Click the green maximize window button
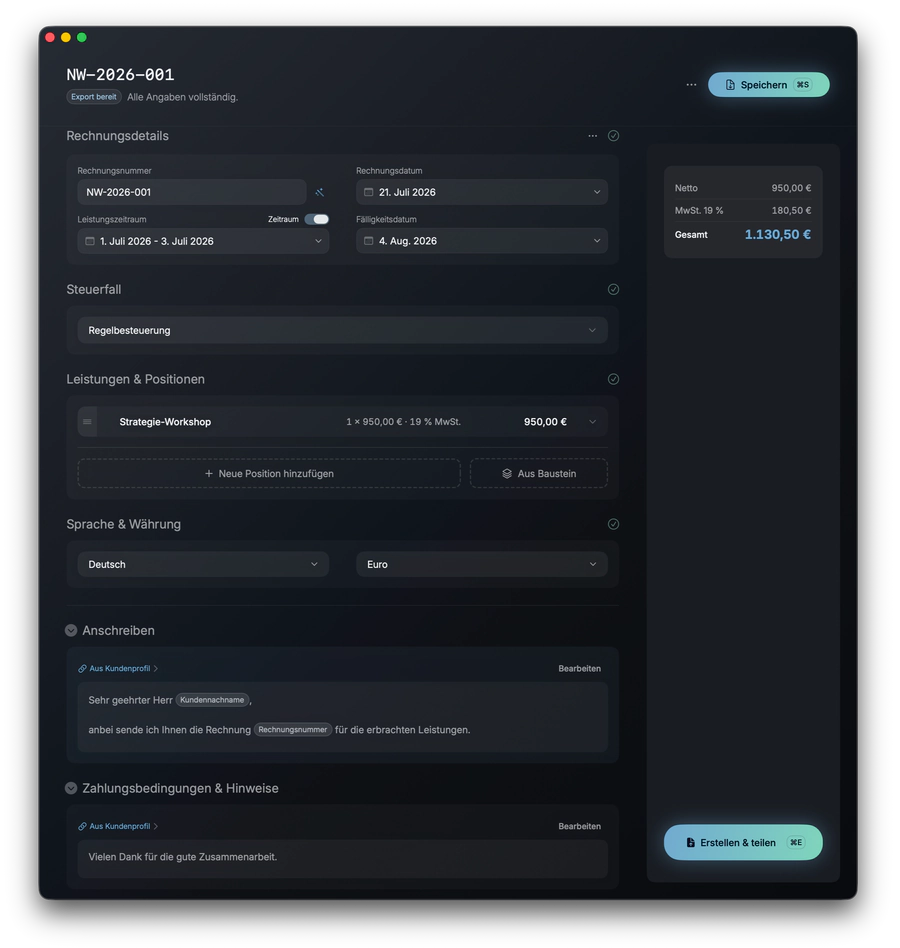Viewport: 900px width, 948px height. pyautogui.click(x=82, y=37)
